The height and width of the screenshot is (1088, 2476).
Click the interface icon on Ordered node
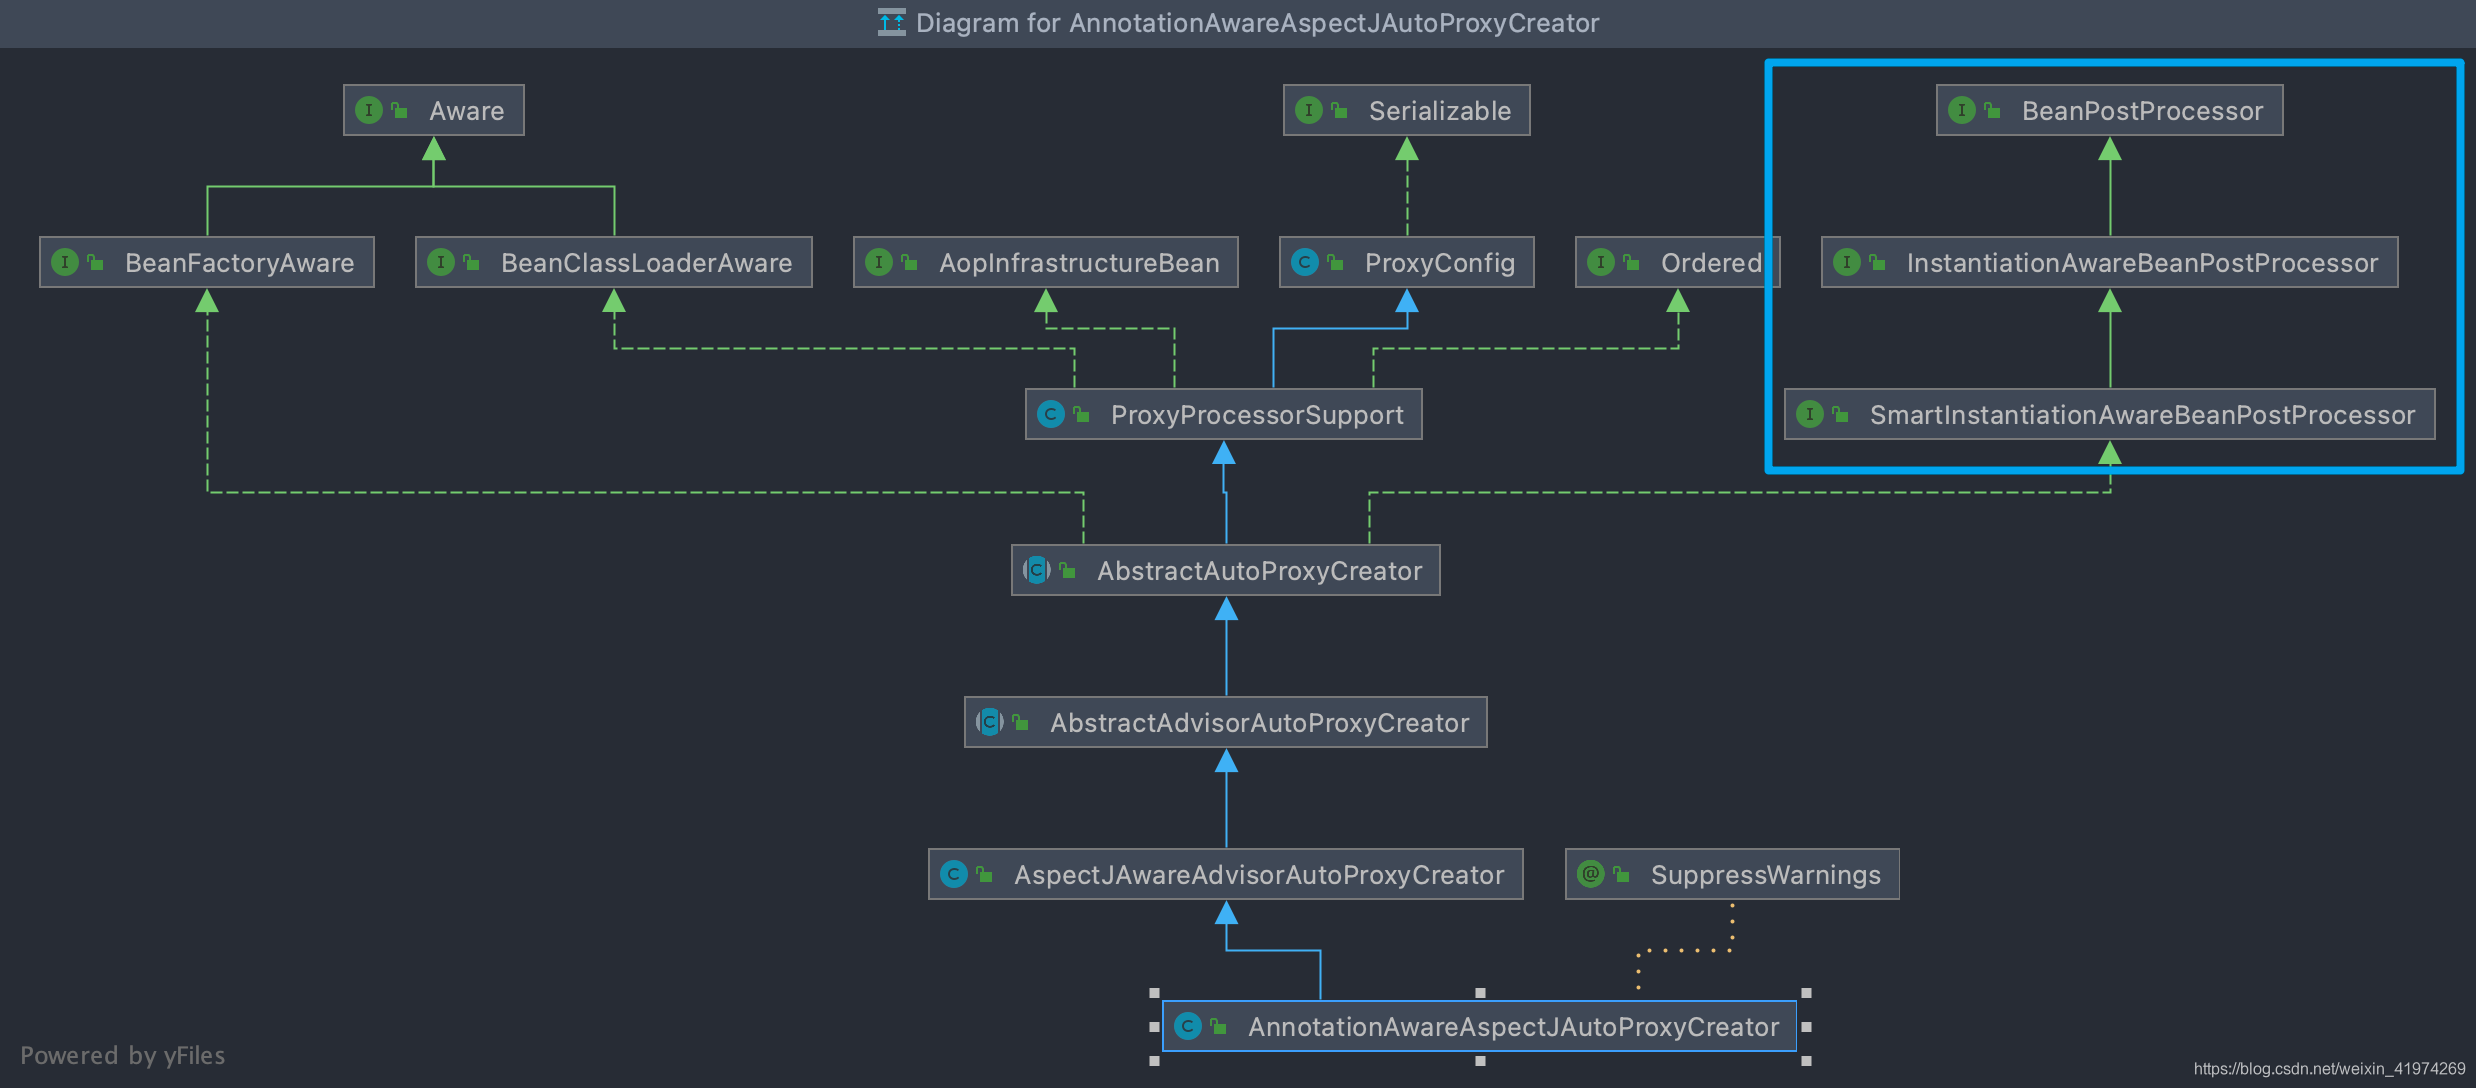(1600, 262)
